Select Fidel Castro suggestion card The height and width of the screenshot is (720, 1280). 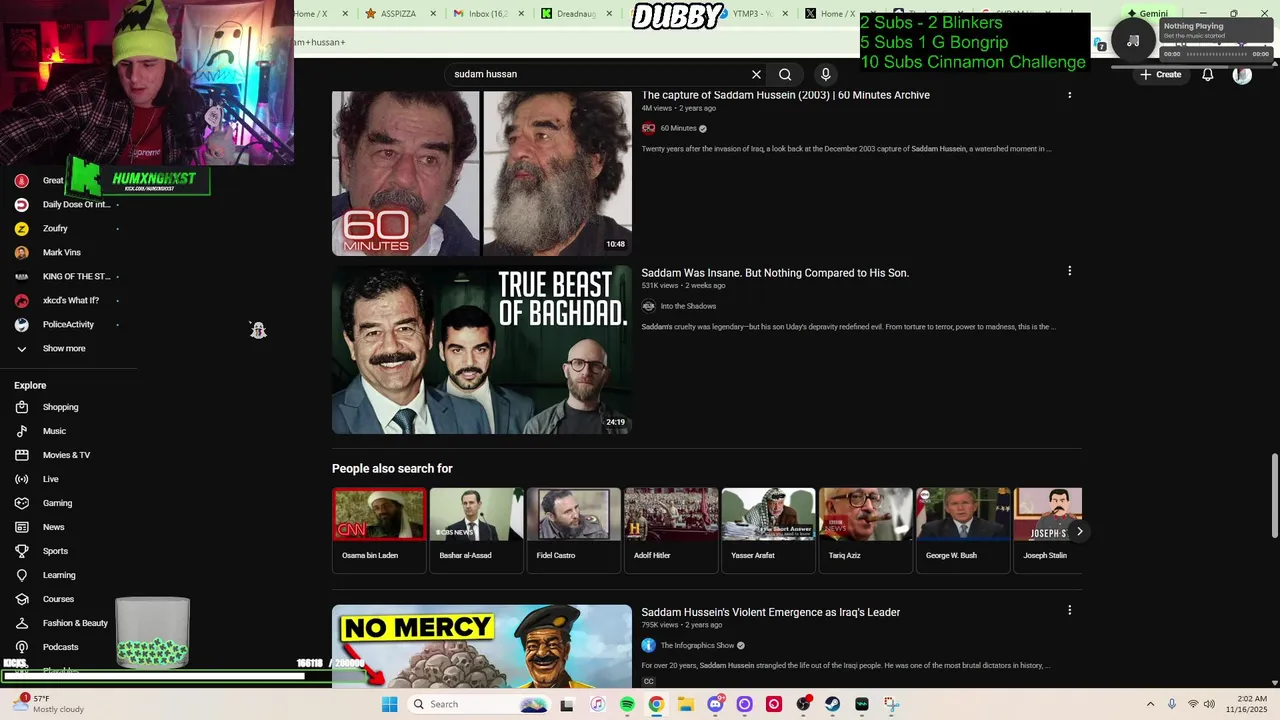tap(573, 529)
